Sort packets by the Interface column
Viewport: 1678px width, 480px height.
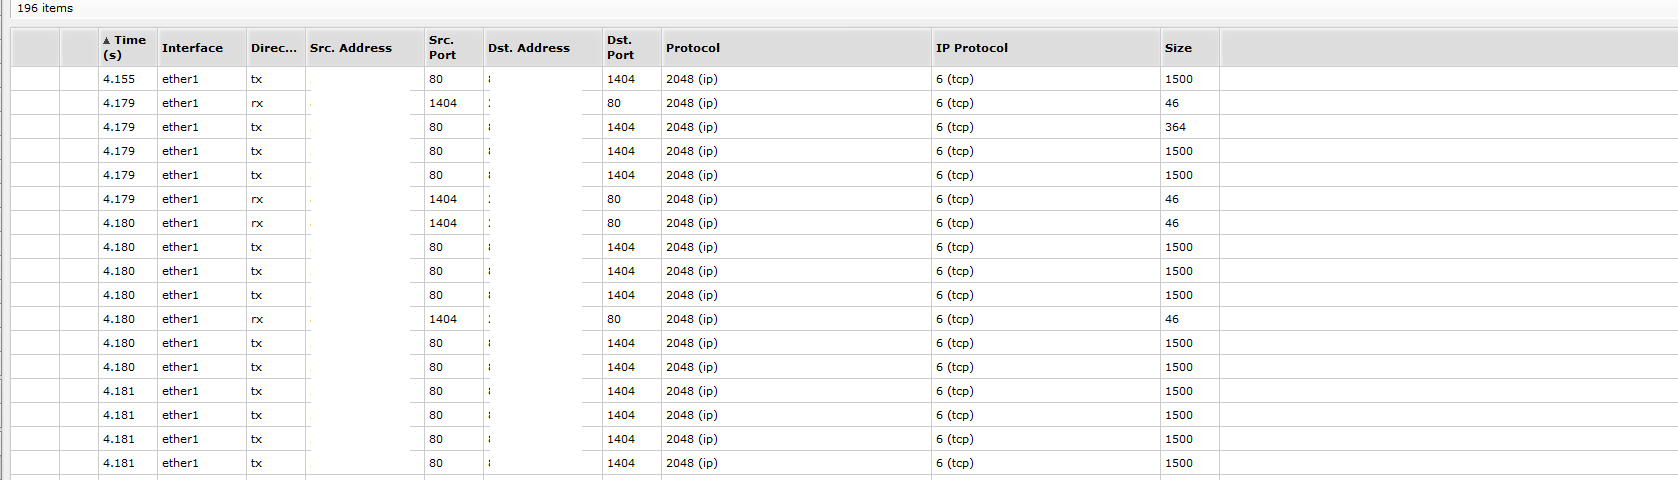202,48
